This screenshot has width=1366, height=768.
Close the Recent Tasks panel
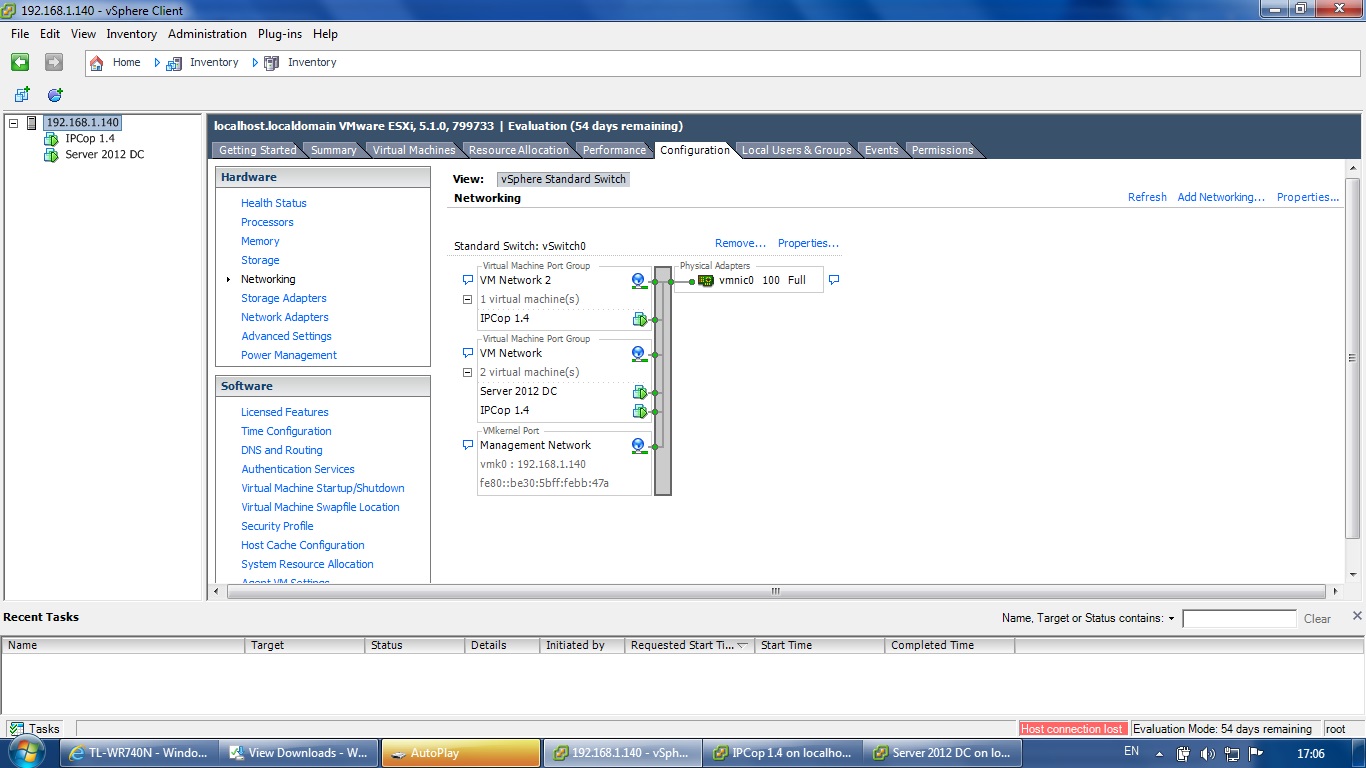[1357, 616]
